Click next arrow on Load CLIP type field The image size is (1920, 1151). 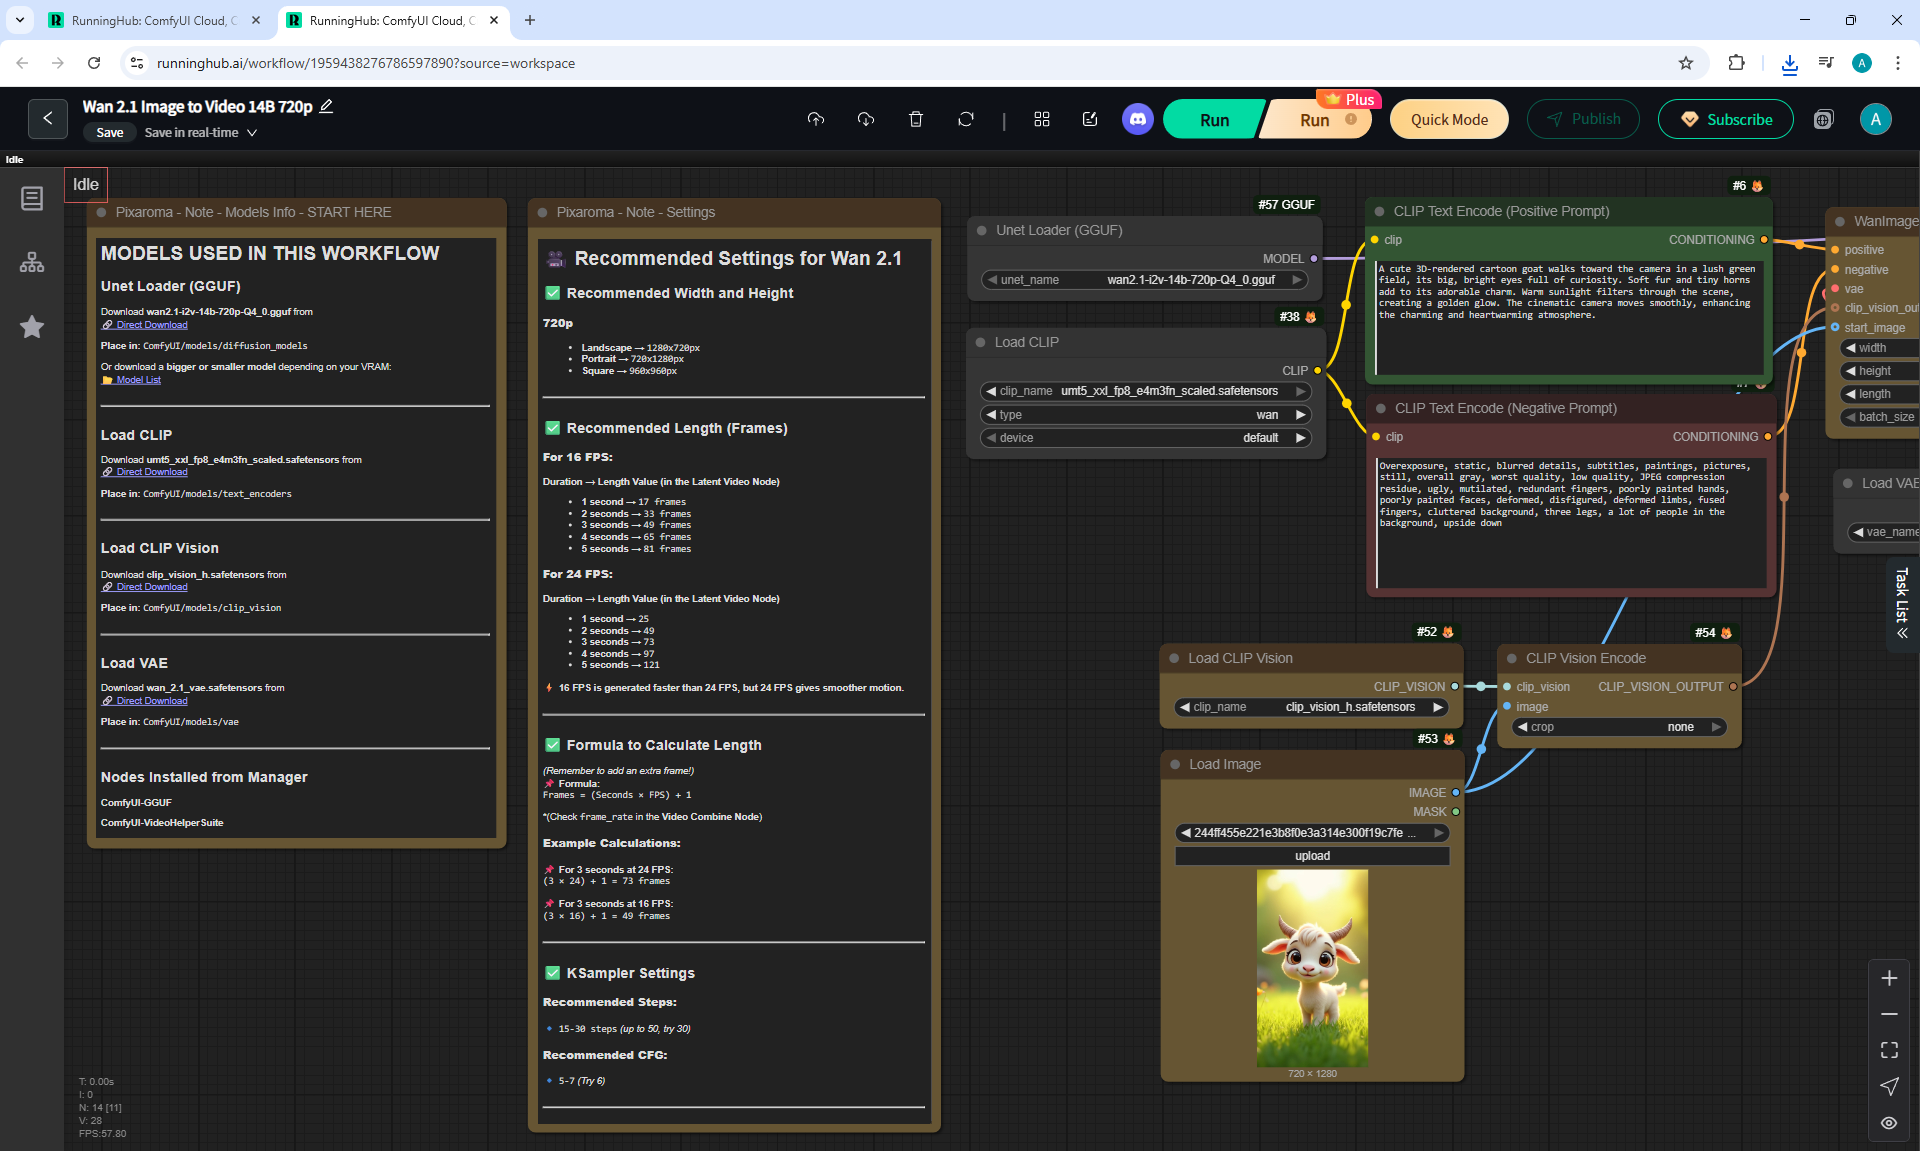click(x=1301, y=415)
